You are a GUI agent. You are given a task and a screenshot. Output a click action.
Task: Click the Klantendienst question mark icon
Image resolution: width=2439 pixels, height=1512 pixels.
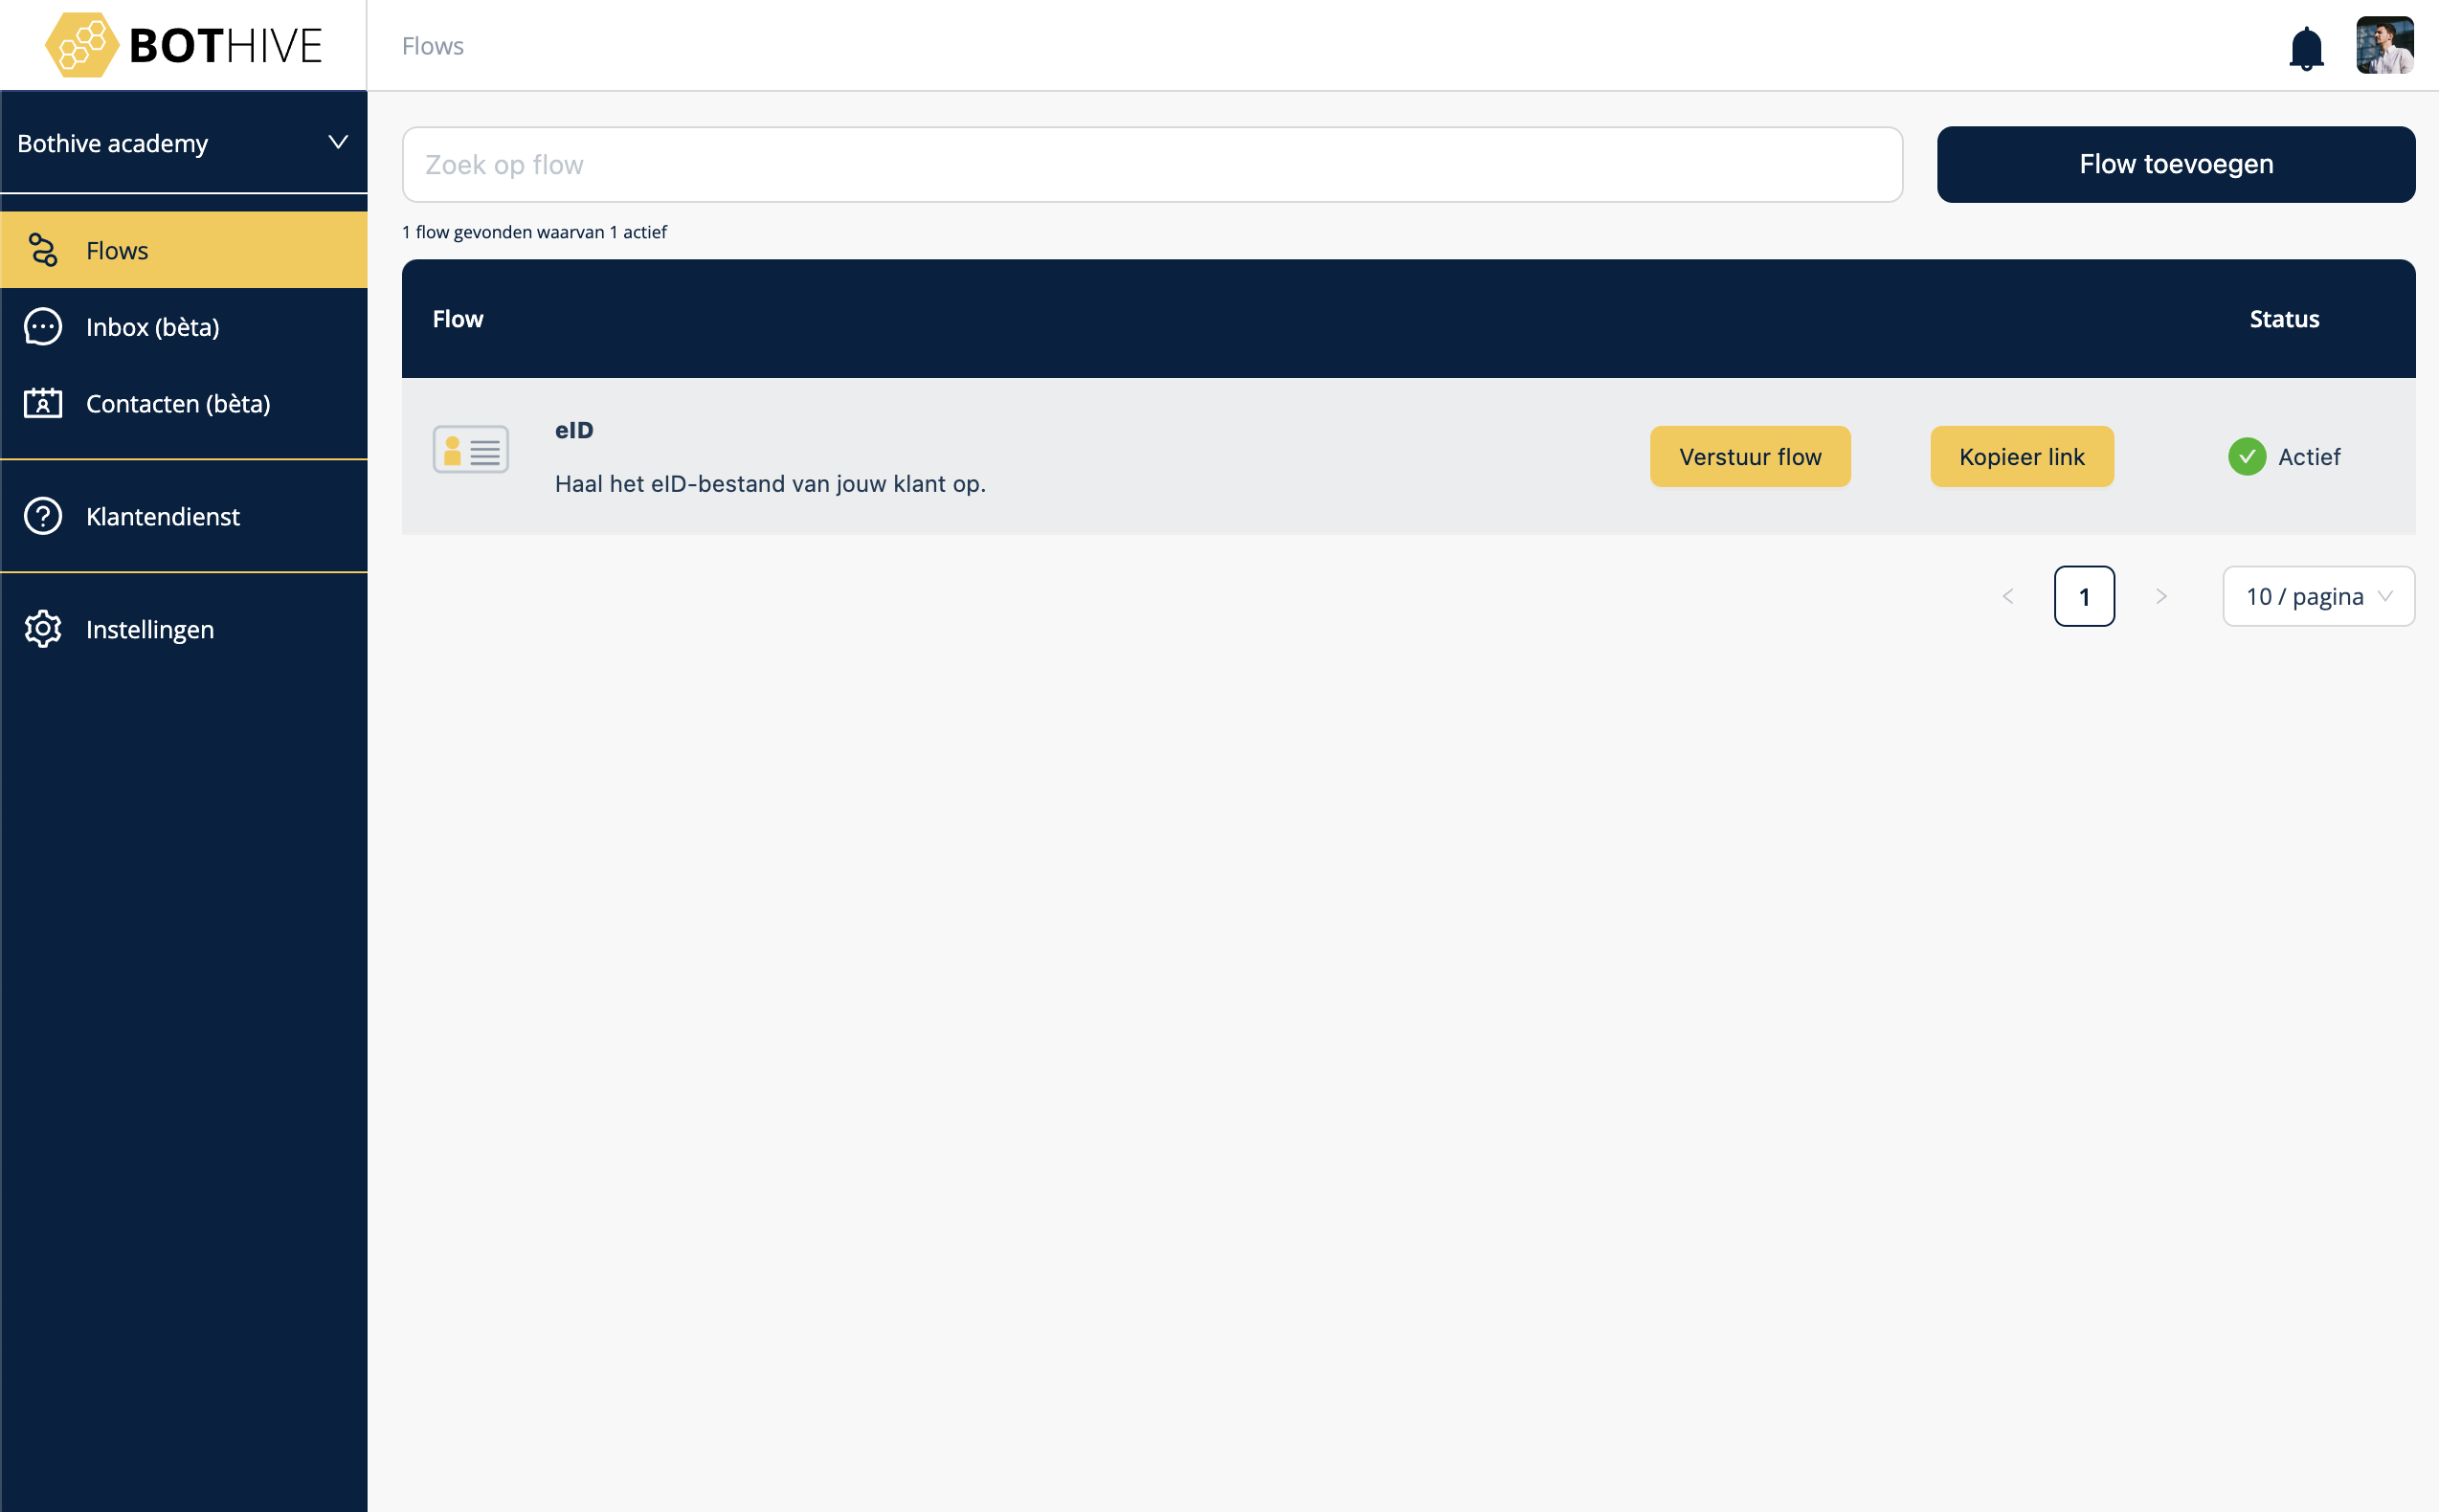coord(43,516)
